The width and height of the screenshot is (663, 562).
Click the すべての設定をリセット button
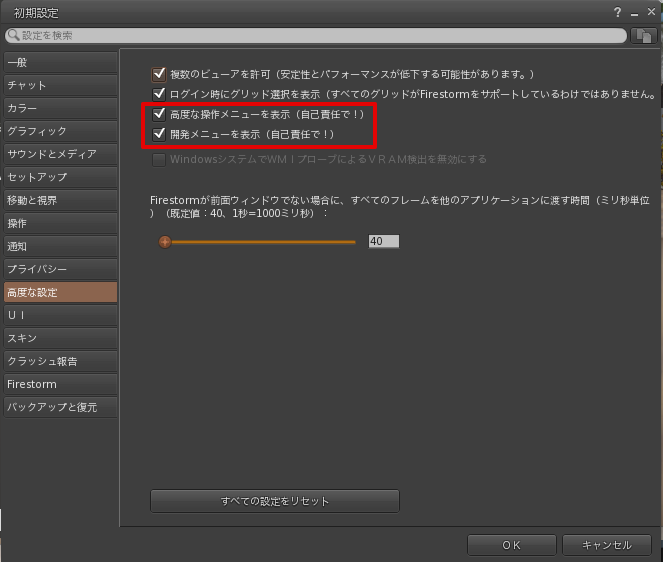275,501
